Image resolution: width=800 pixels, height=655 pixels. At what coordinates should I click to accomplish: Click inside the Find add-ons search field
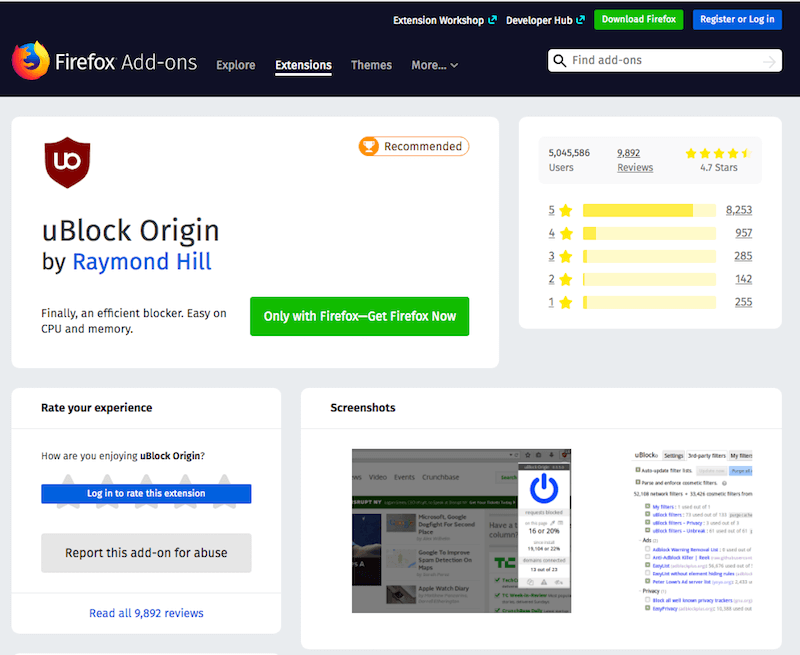pyautogui.click(x=665, y=61)
